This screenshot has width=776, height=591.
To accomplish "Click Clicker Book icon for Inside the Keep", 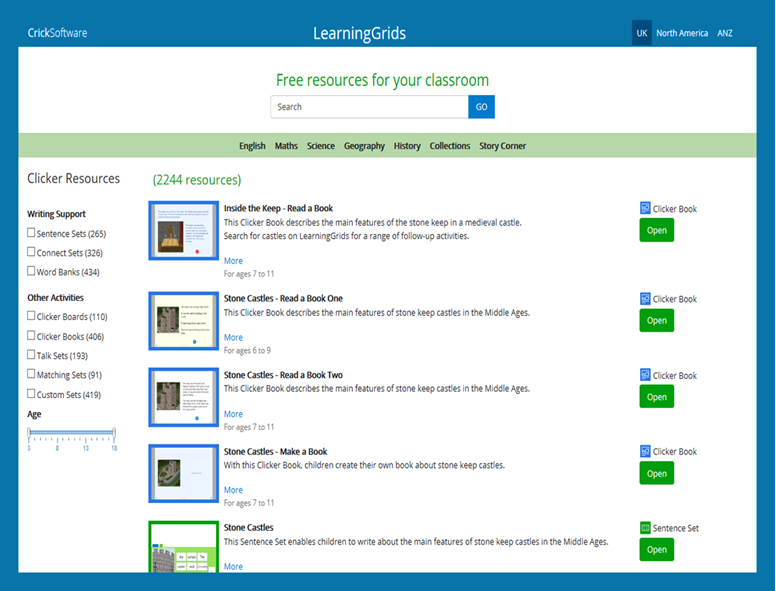I will click(645, 209).
